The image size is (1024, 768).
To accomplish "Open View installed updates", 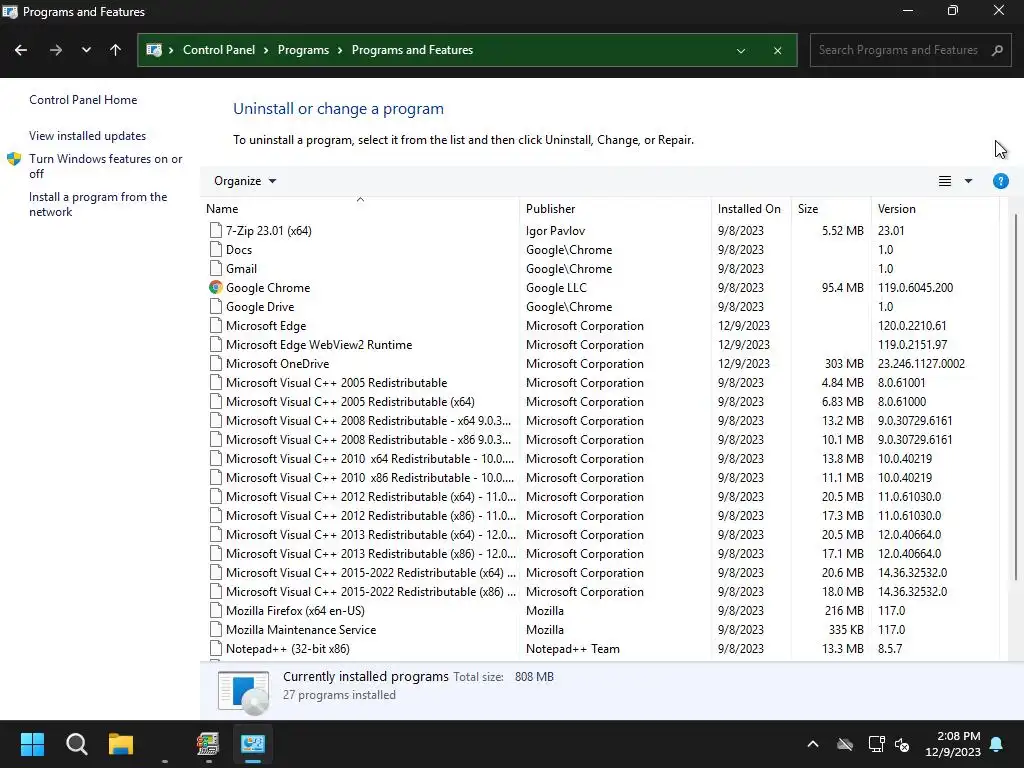I will click(x=88, y=136).
